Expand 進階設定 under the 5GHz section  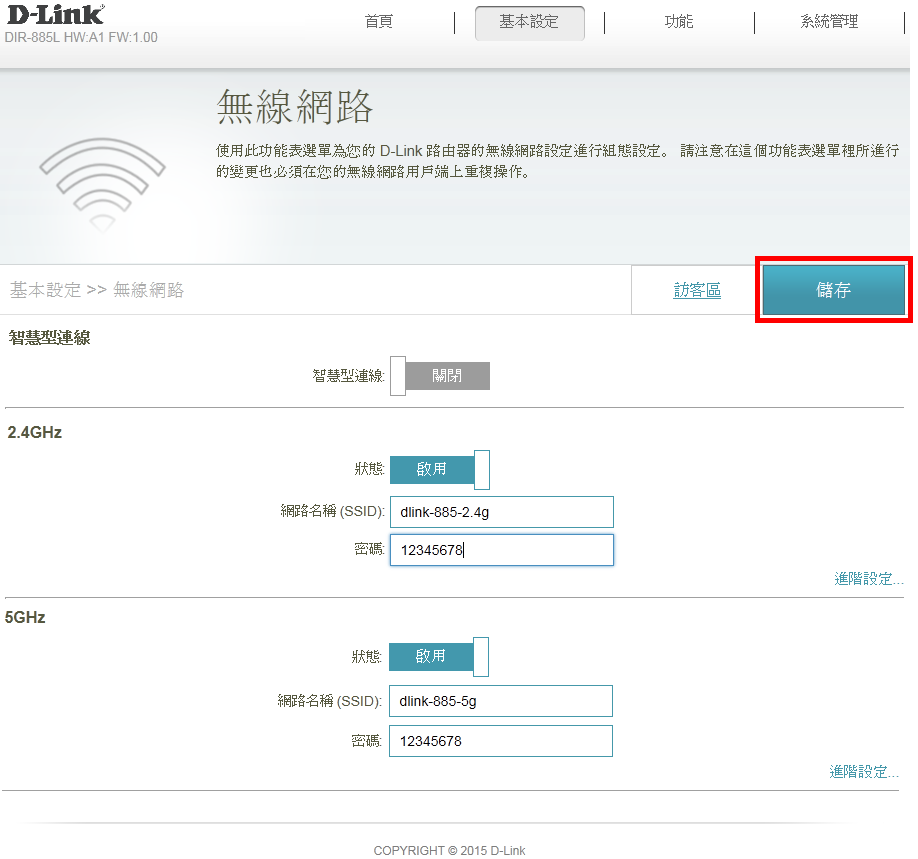click(x=863, y=772)
